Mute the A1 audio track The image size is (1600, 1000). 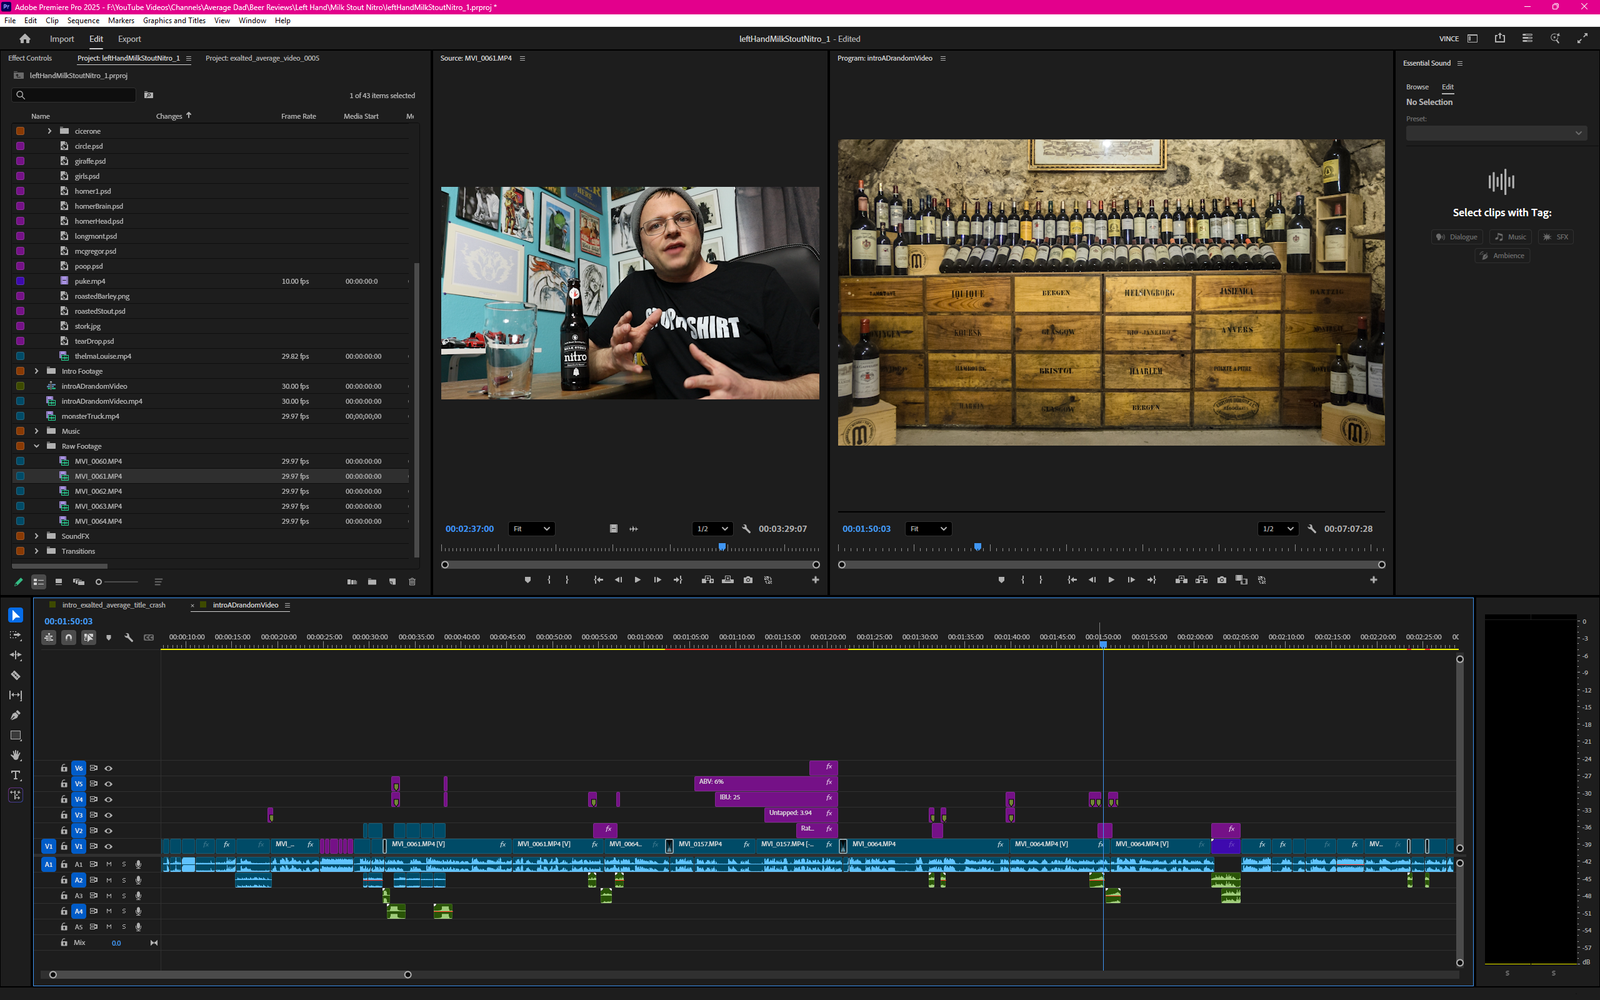tap(109, 864)
